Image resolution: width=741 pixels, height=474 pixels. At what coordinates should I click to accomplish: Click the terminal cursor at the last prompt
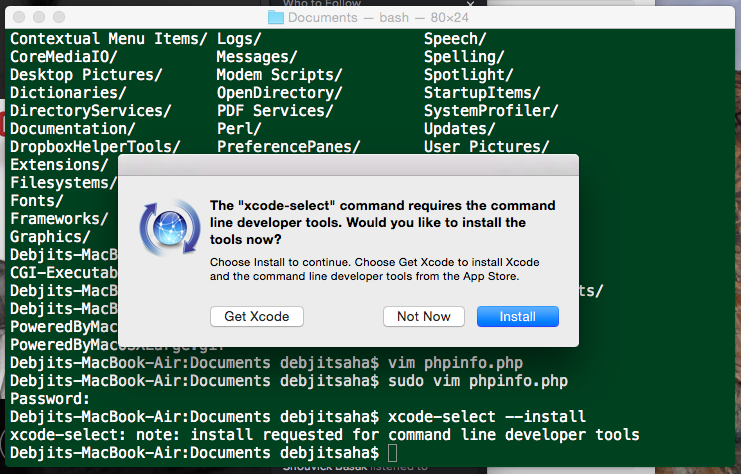393,454
